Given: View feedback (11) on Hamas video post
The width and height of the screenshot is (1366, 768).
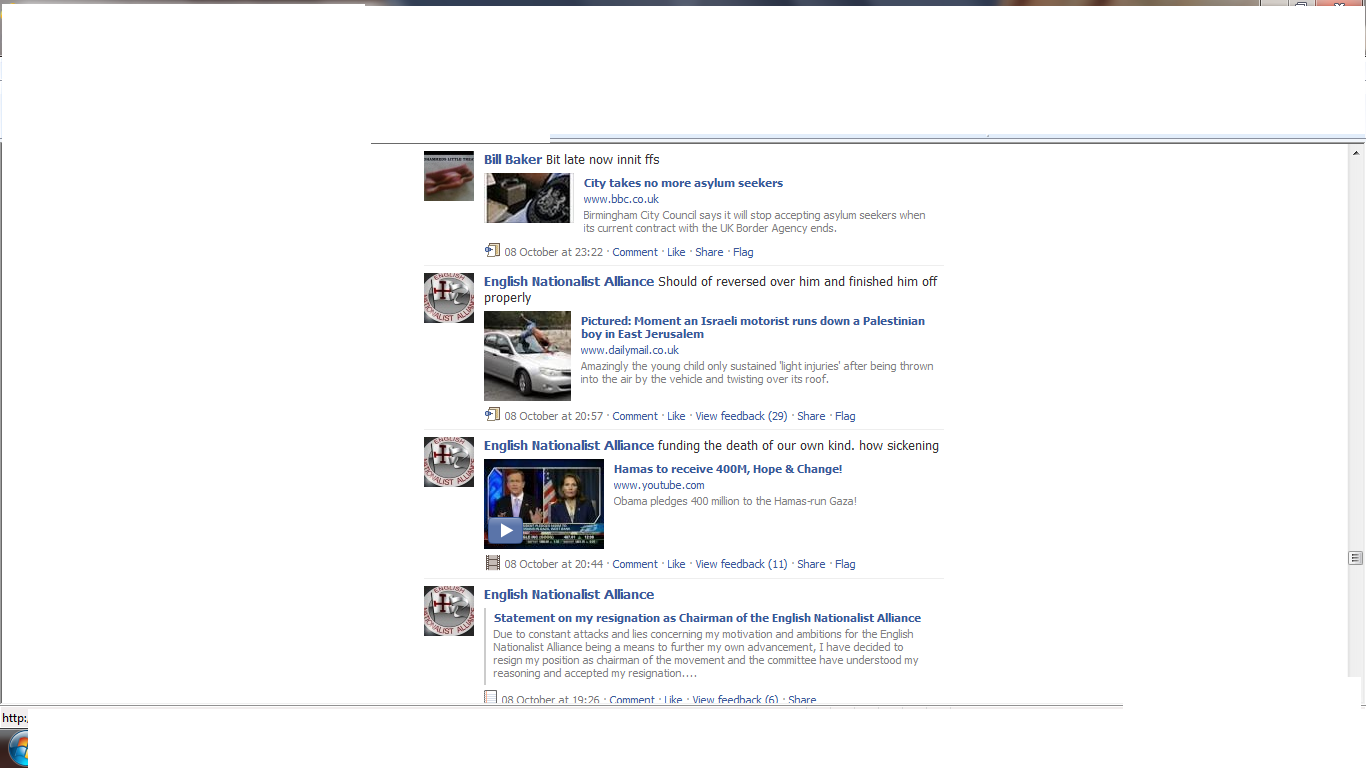Looking at the screenshot, I should click(x=741, y=564).
